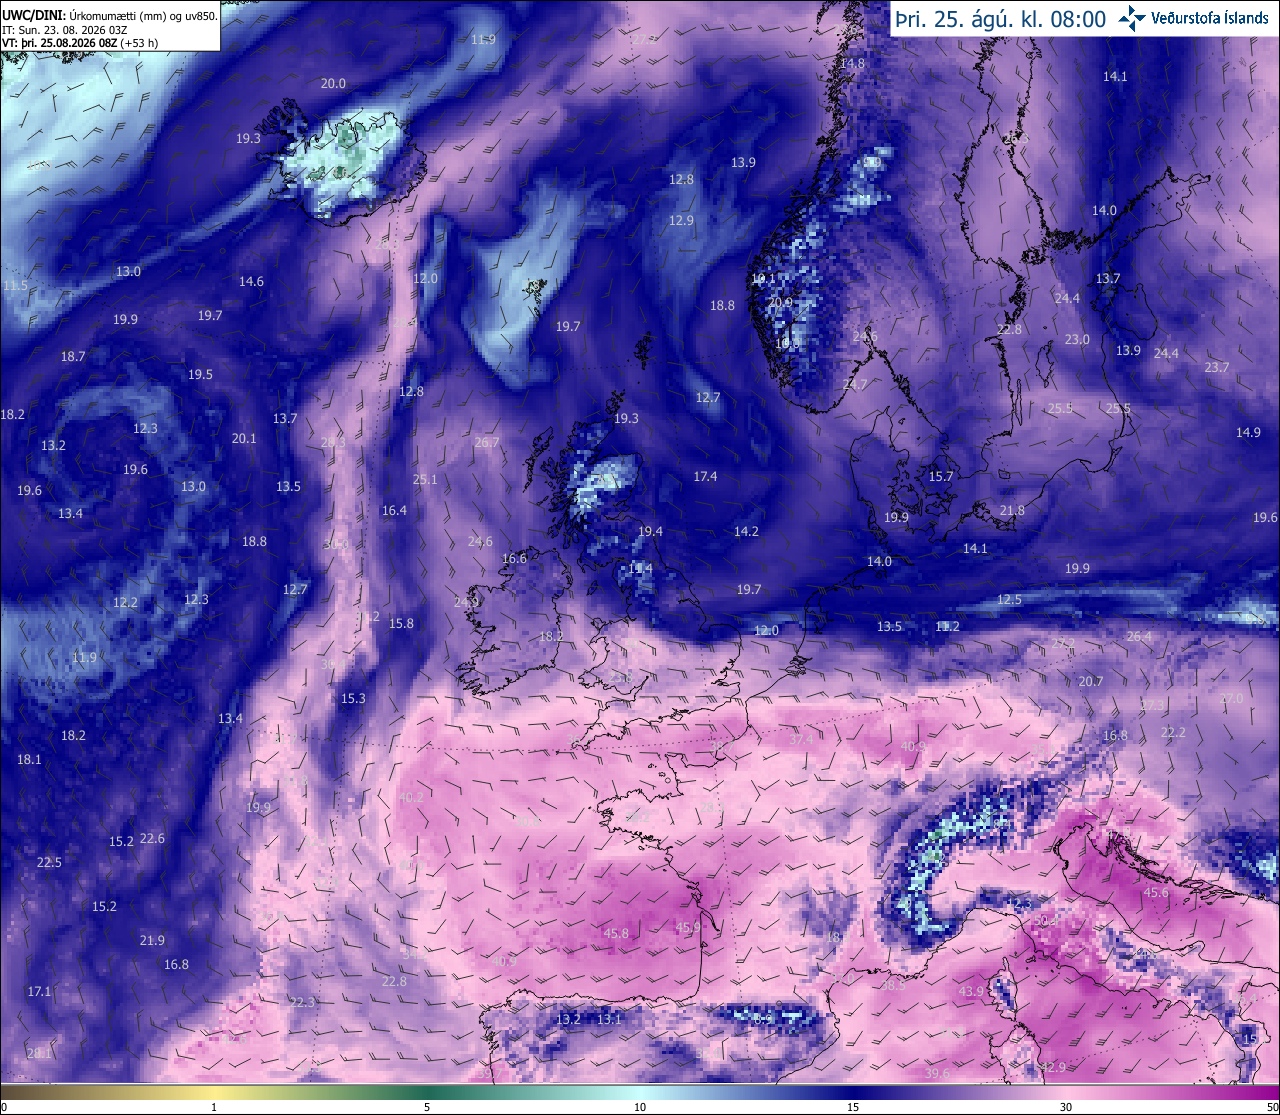Pick the 10 mark on the color scale
Image resolution: width=1280 pixels, height=1115 pixels.
[640, 1107]
